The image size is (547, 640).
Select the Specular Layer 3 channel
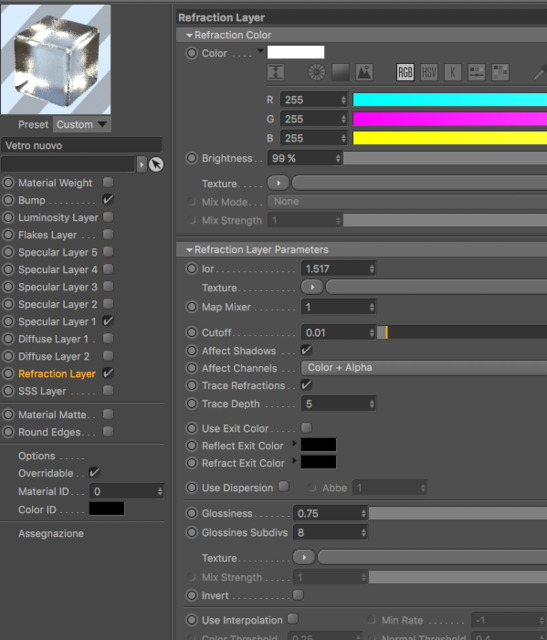point(58,287)
